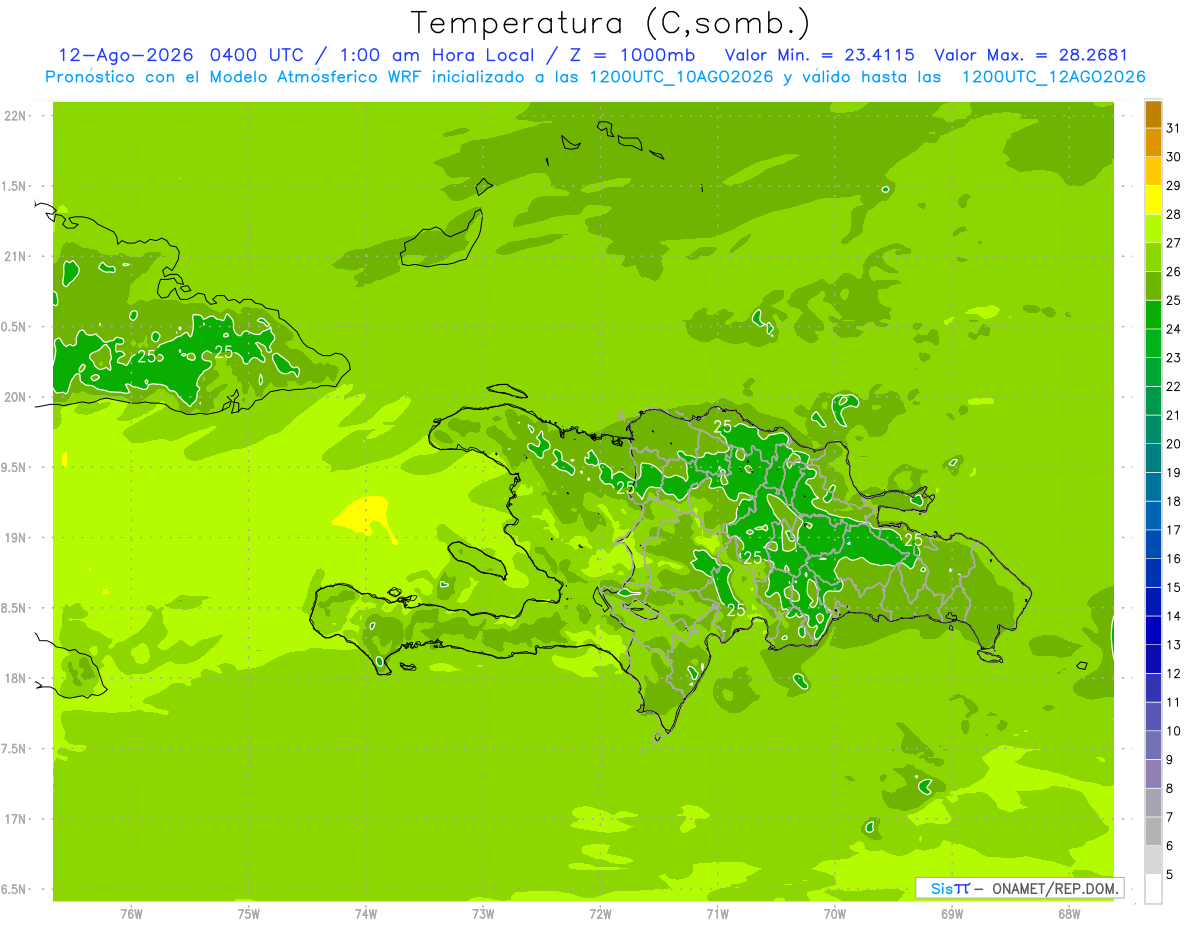Click the 68W longitude axis label
This screenshot has height=927, width=1200.
pos(1069,913)
